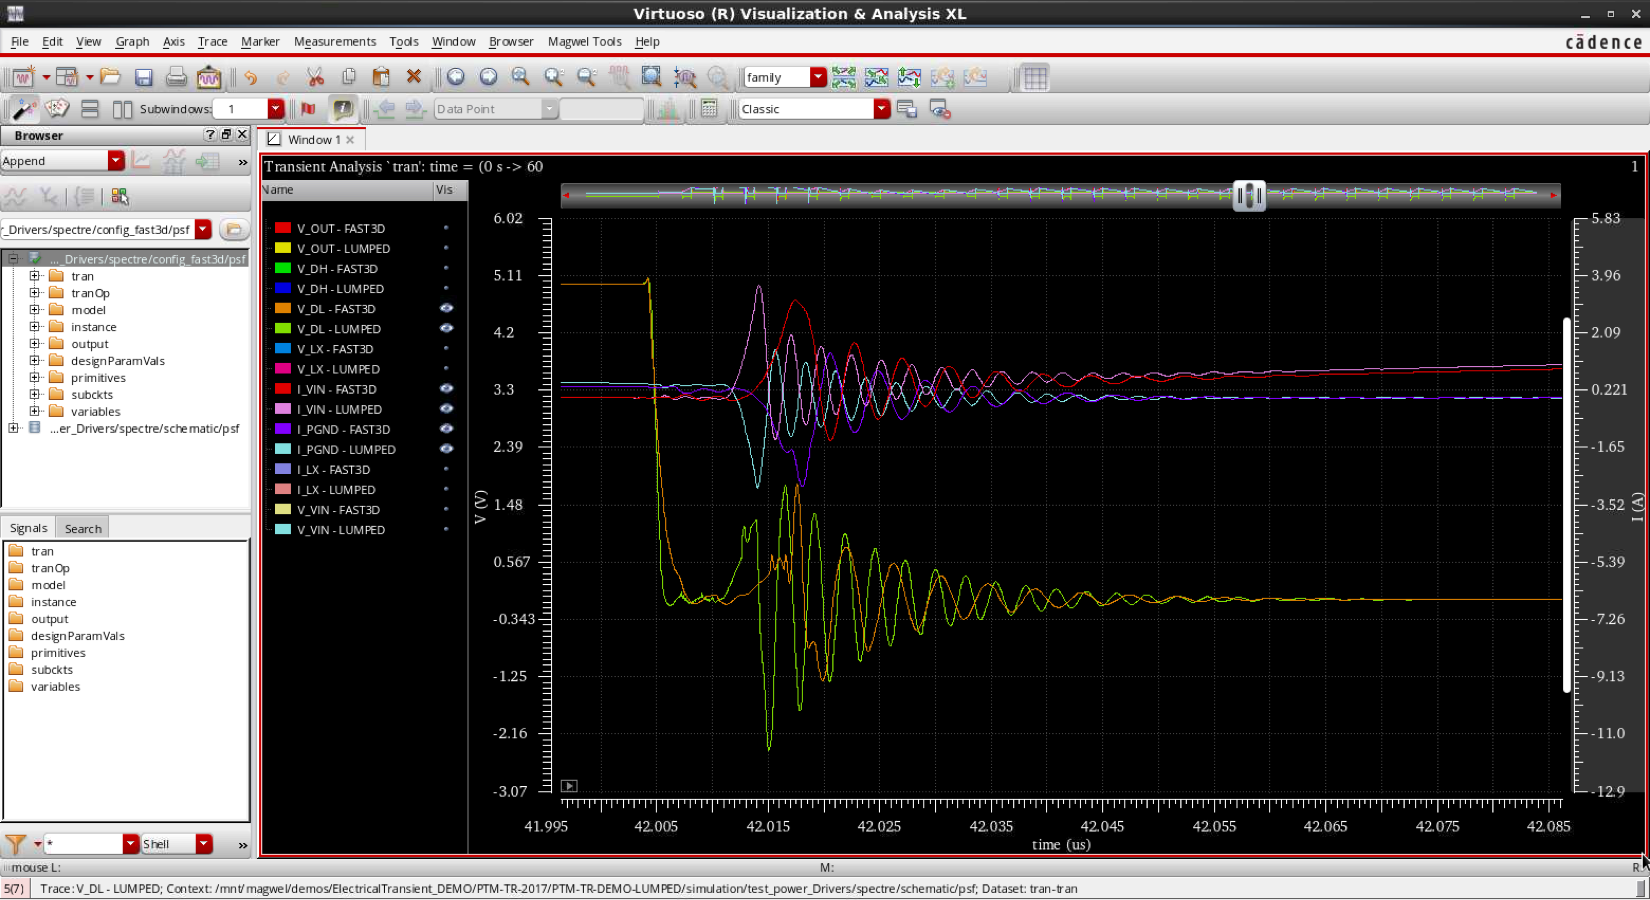1650x900 pixels.
Task: Click the Browser help question mark icon
Action: coord(210,135)
